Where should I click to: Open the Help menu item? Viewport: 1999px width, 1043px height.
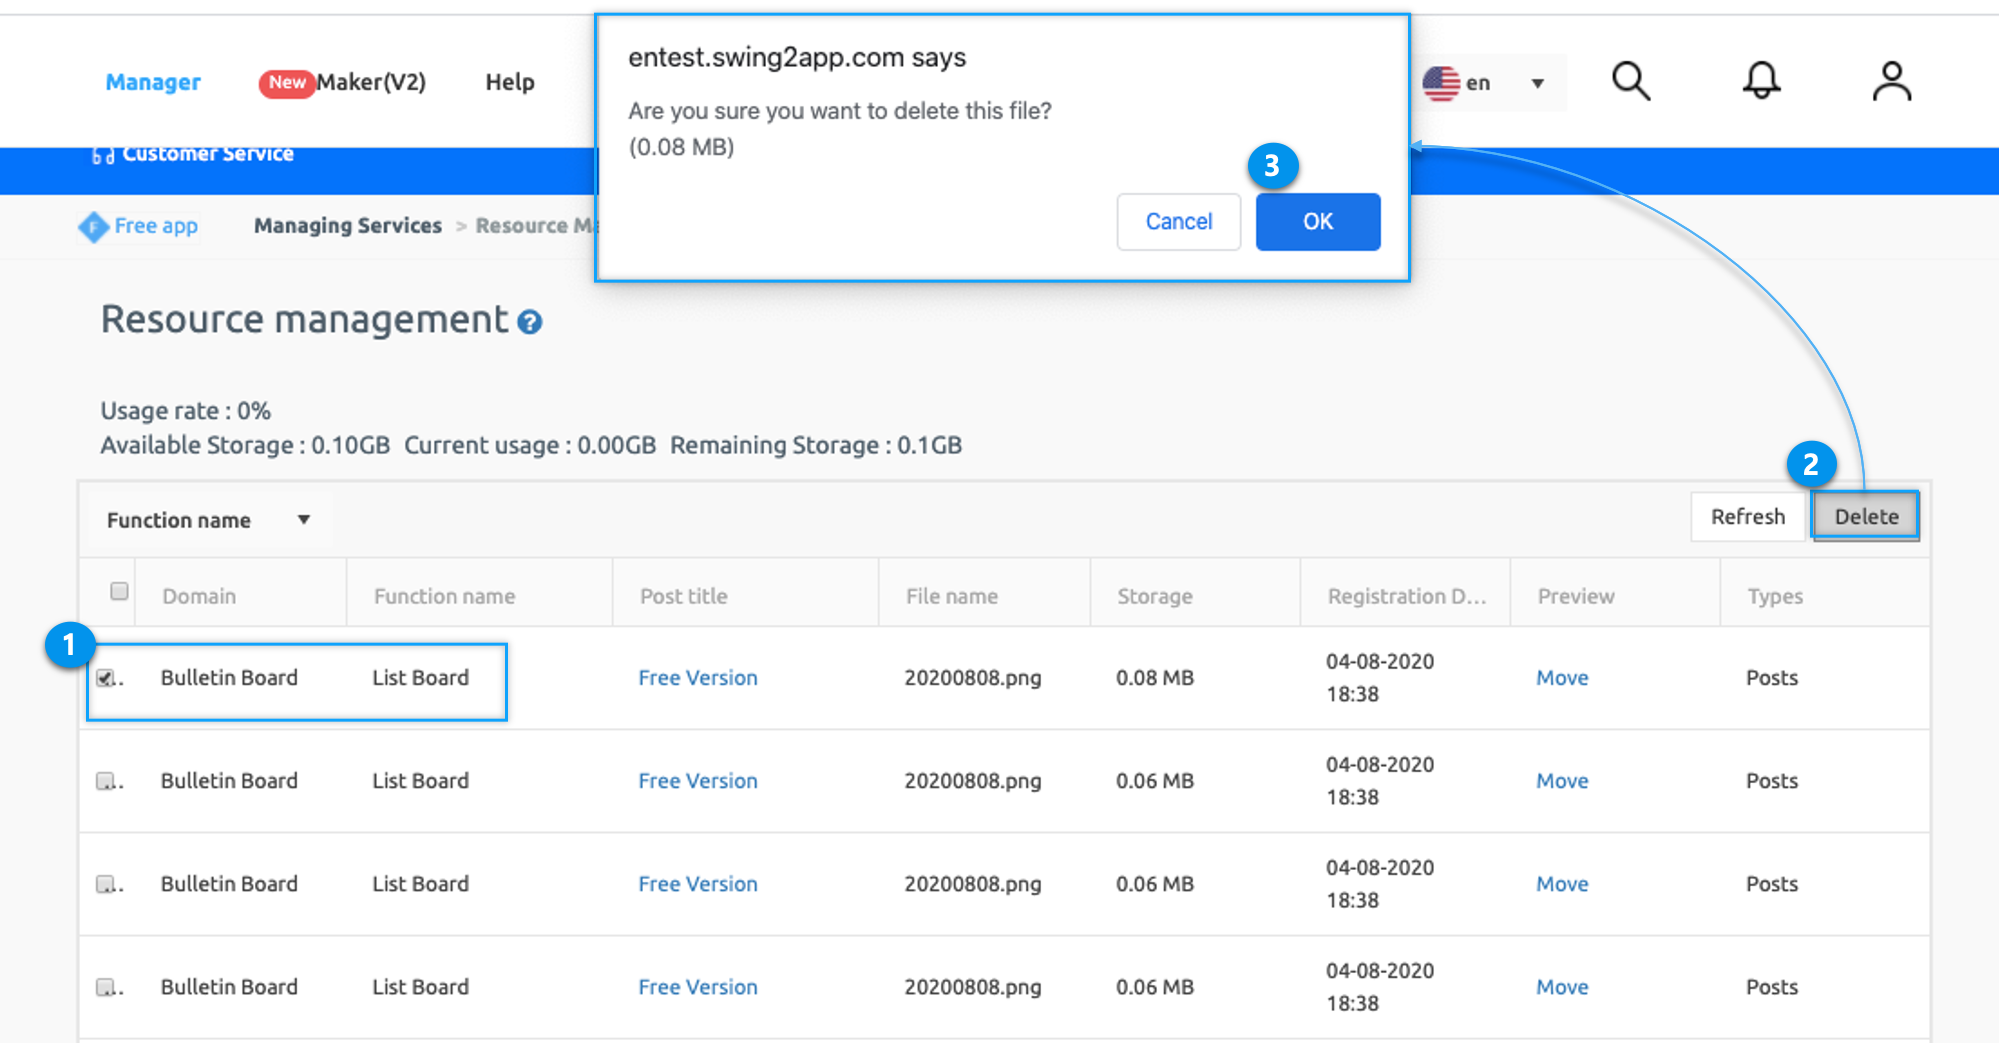pyautogui.click(x=510, y=82)
